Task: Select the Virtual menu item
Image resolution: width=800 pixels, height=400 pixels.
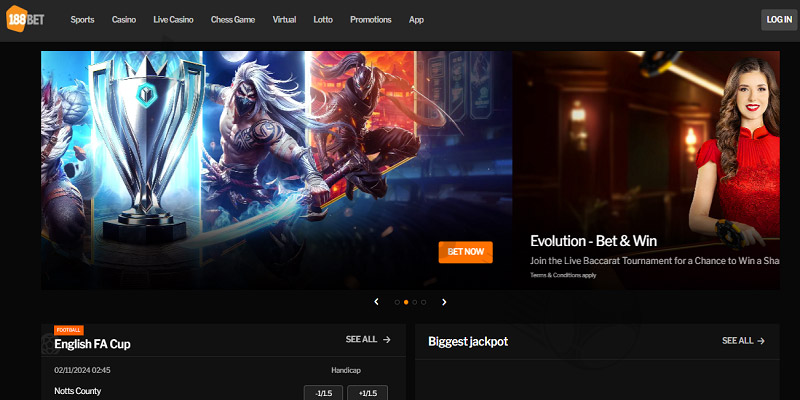Action: [x=284, y=20]
